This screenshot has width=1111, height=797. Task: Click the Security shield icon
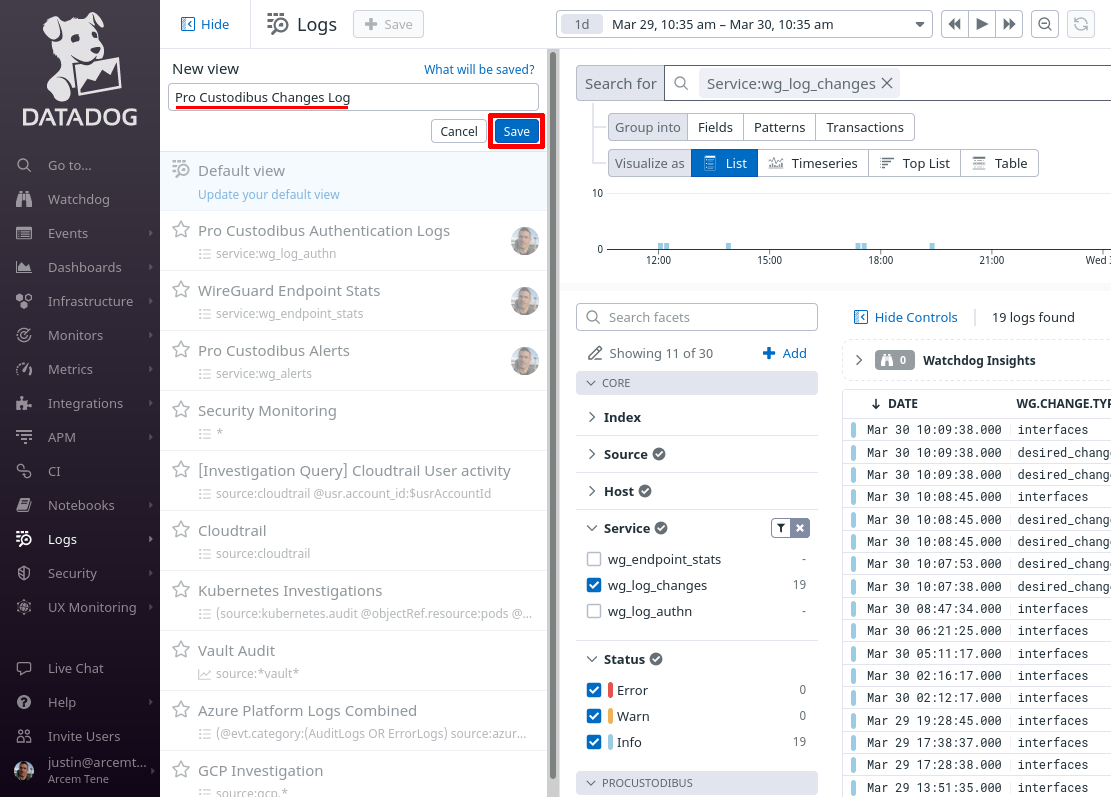(x=24, y=573)
